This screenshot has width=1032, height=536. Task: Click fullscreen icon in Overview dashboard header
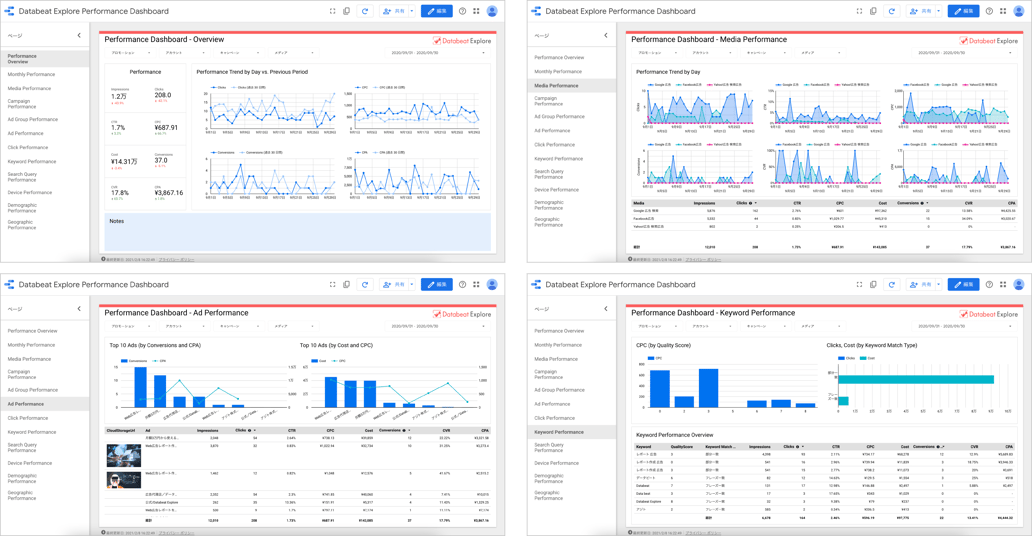333,11
